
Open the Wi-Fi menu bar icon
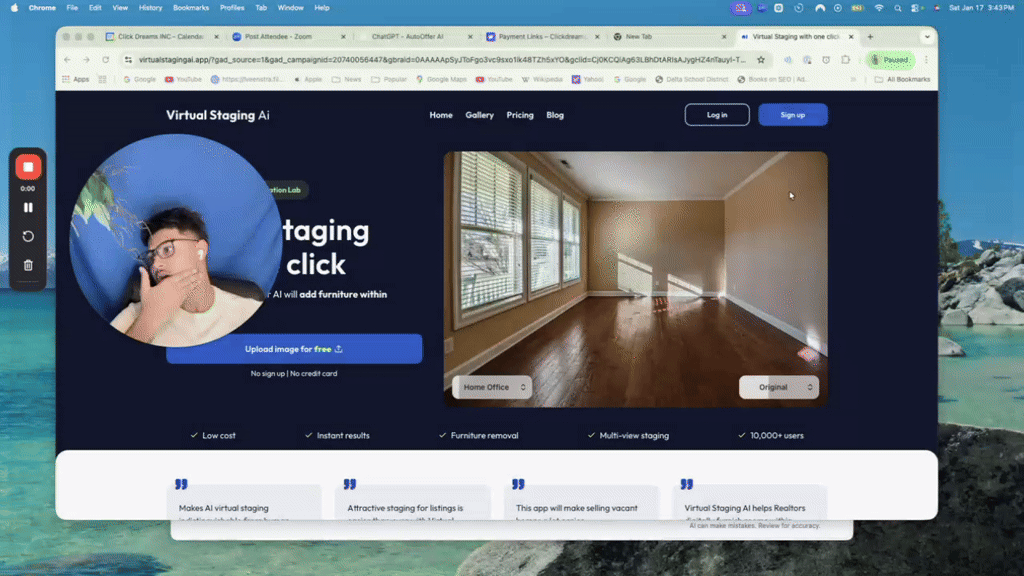pos(880,7)
